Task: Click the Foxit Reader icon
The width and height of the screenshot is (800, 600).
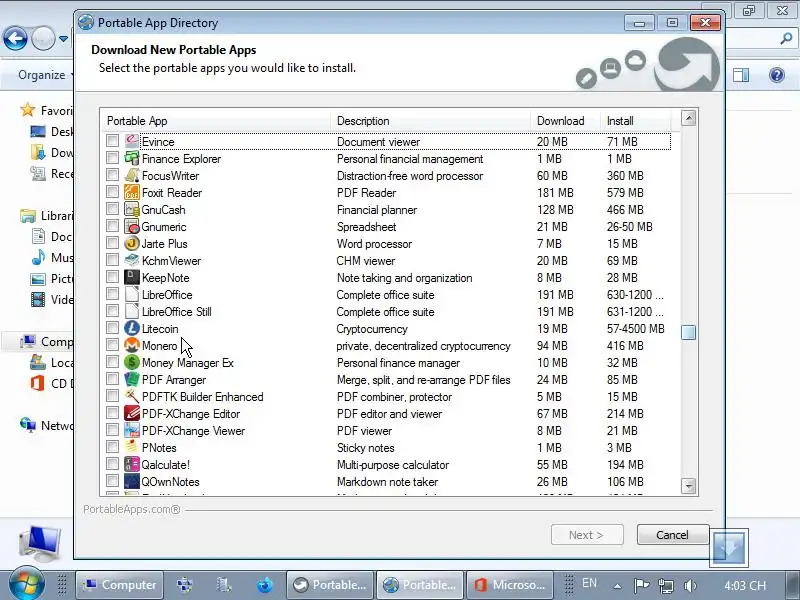Action: point(132,192)
